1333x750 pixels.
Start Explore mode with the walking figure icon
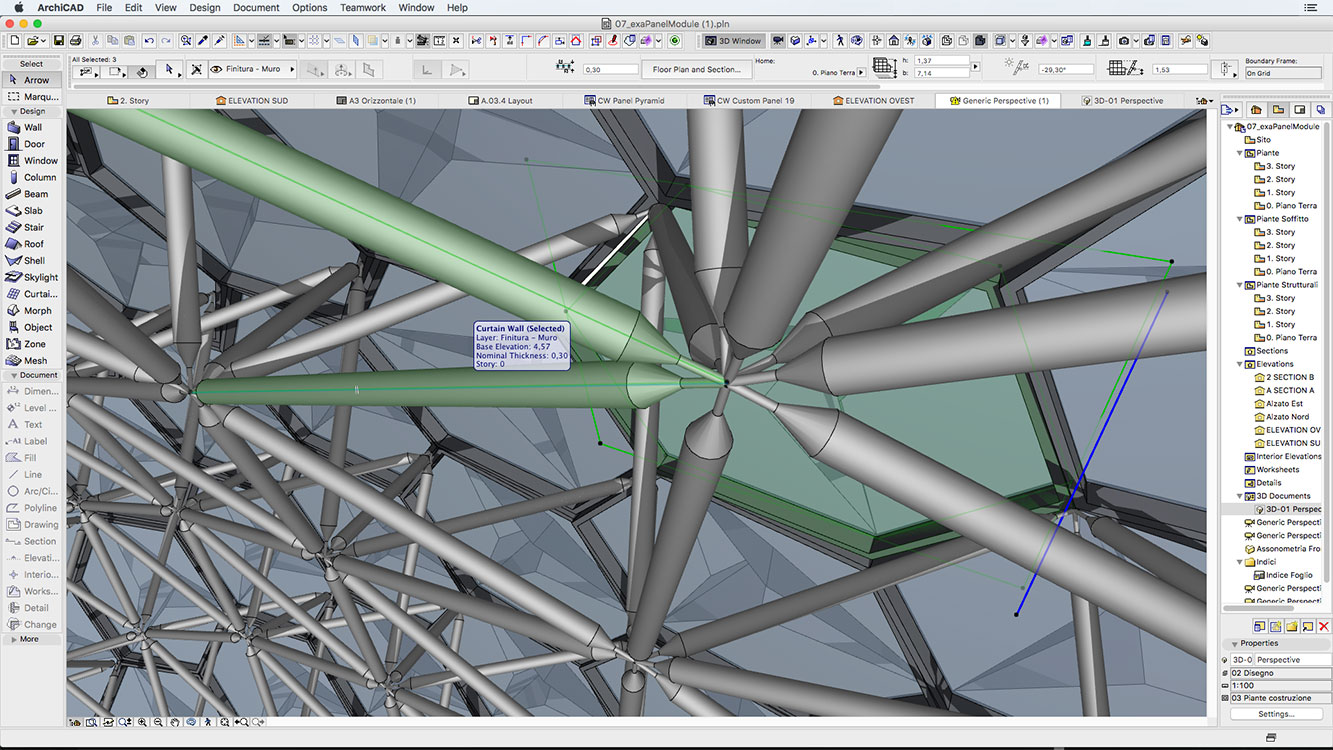(208, 721)
